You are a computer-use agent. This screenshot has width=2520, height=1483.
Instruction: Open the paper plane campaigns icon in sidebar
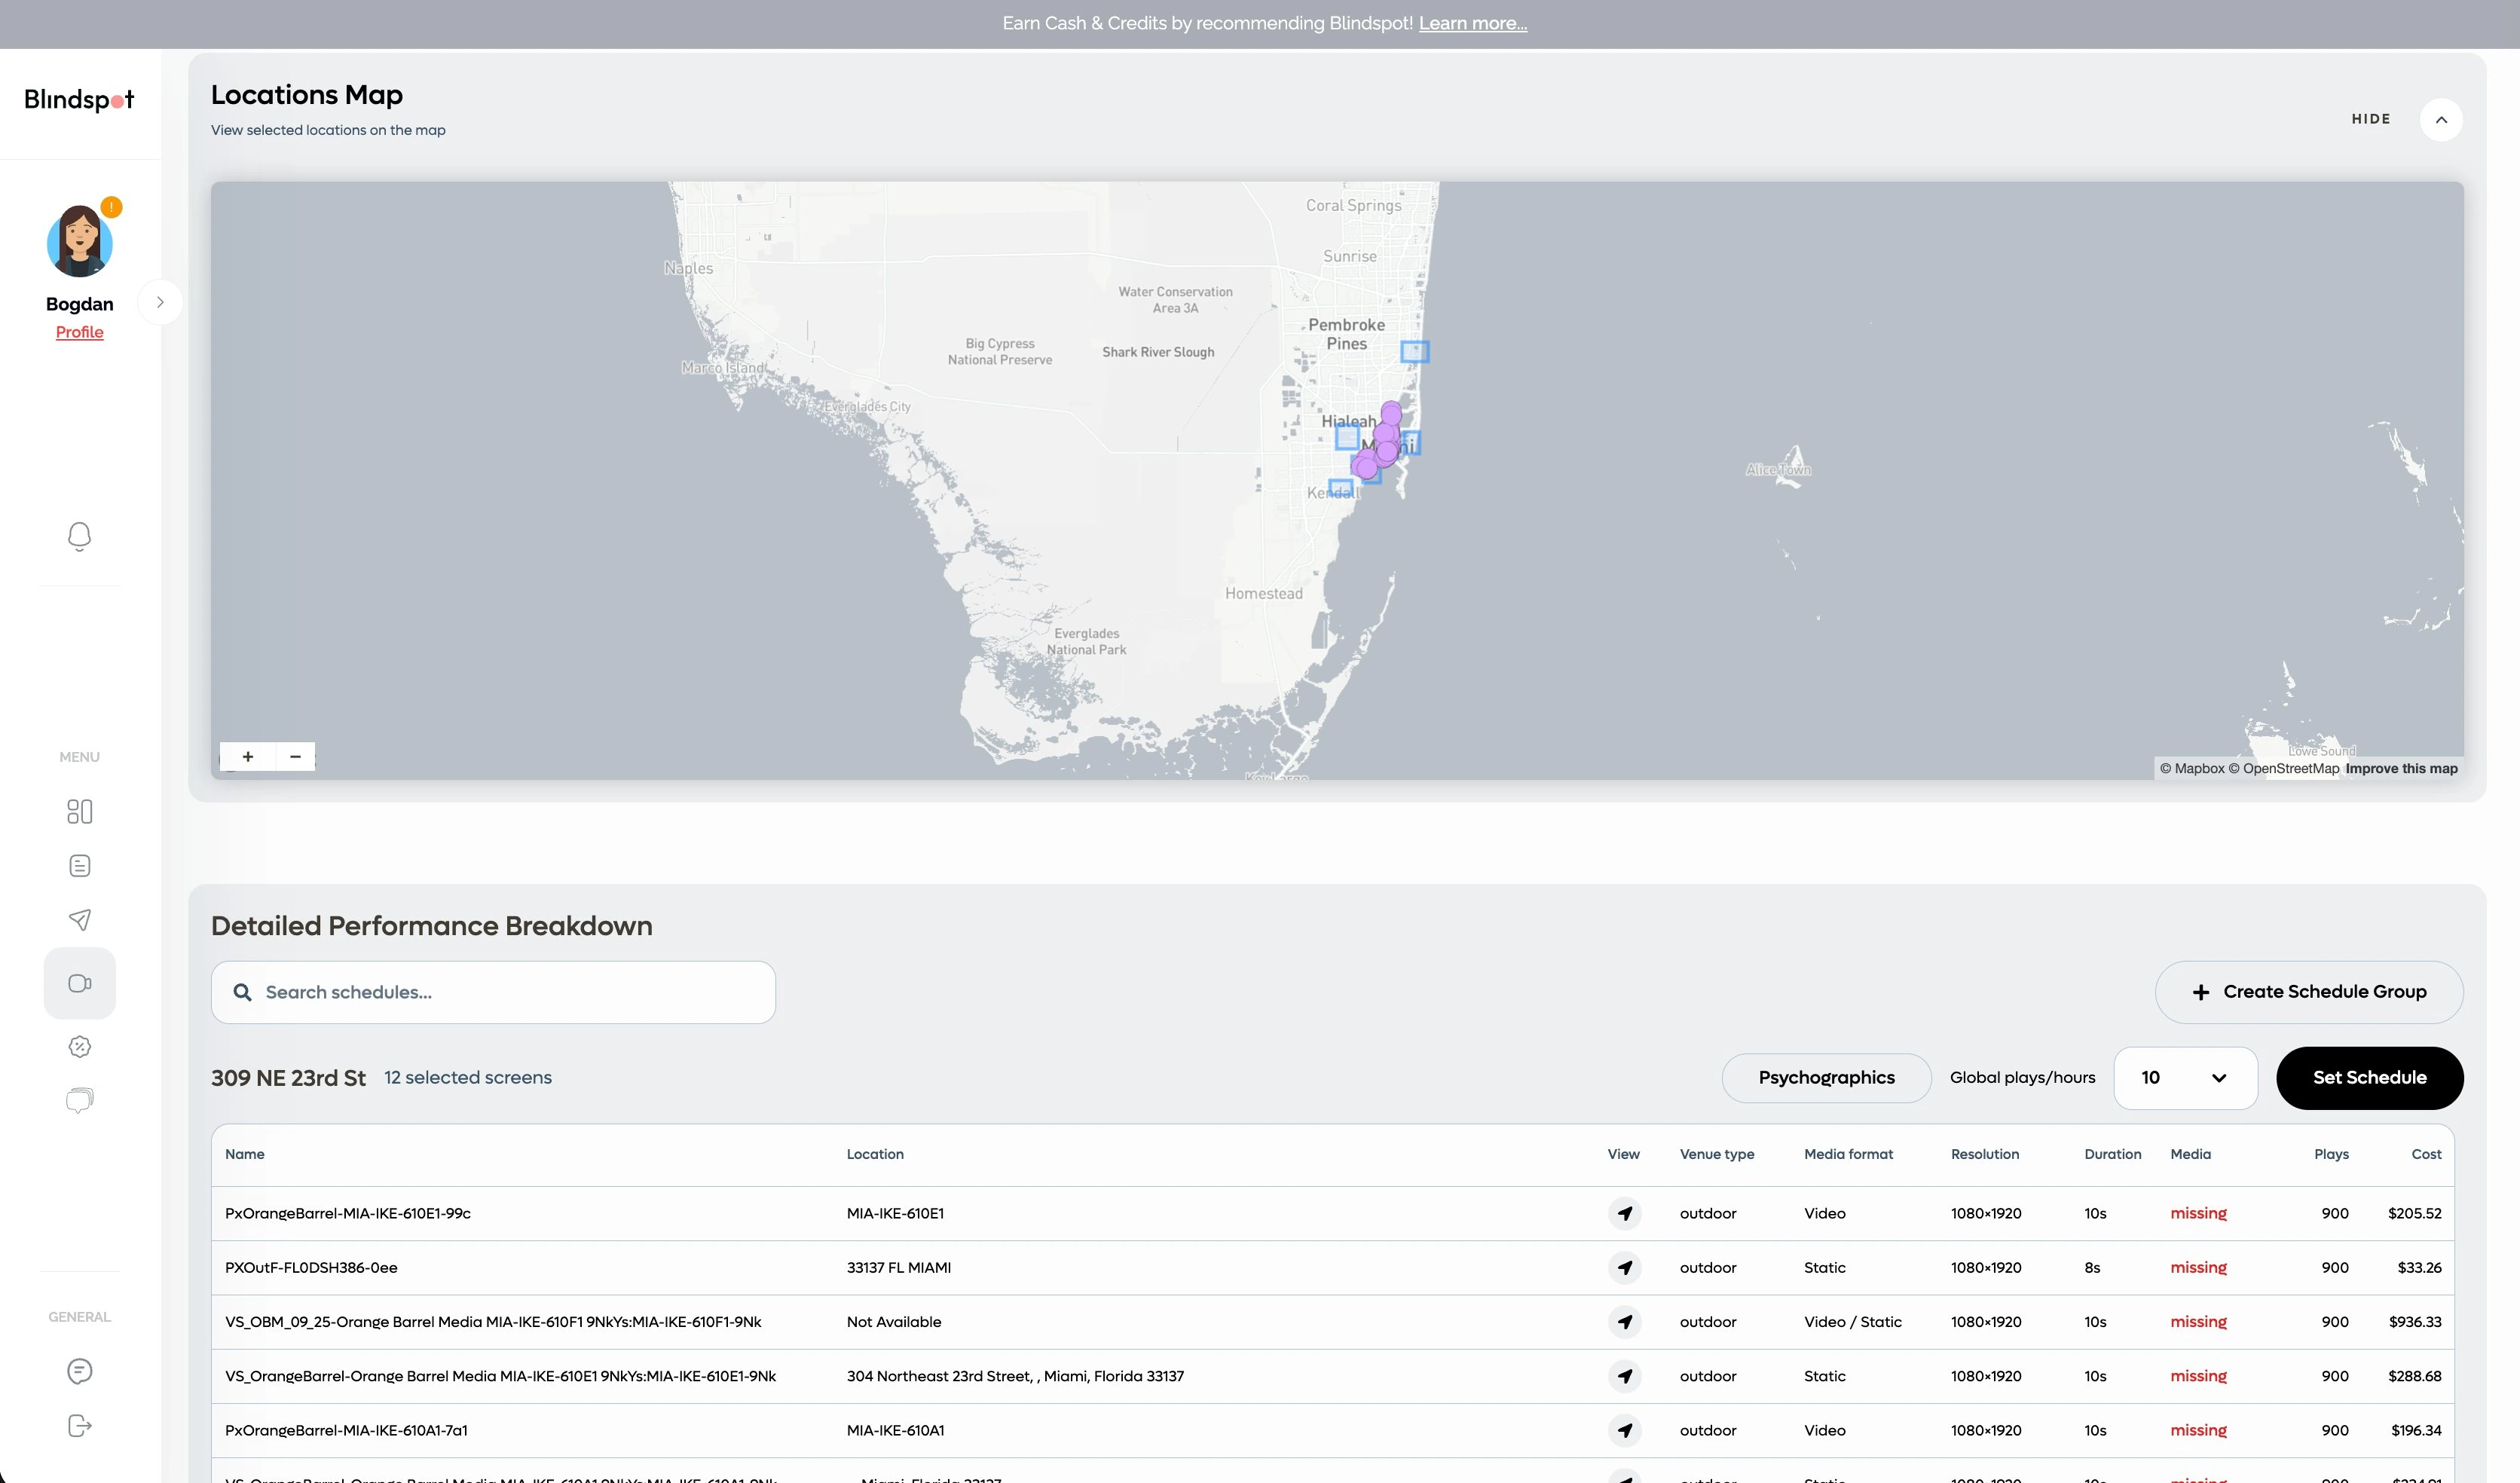click(x=79, y=920)
